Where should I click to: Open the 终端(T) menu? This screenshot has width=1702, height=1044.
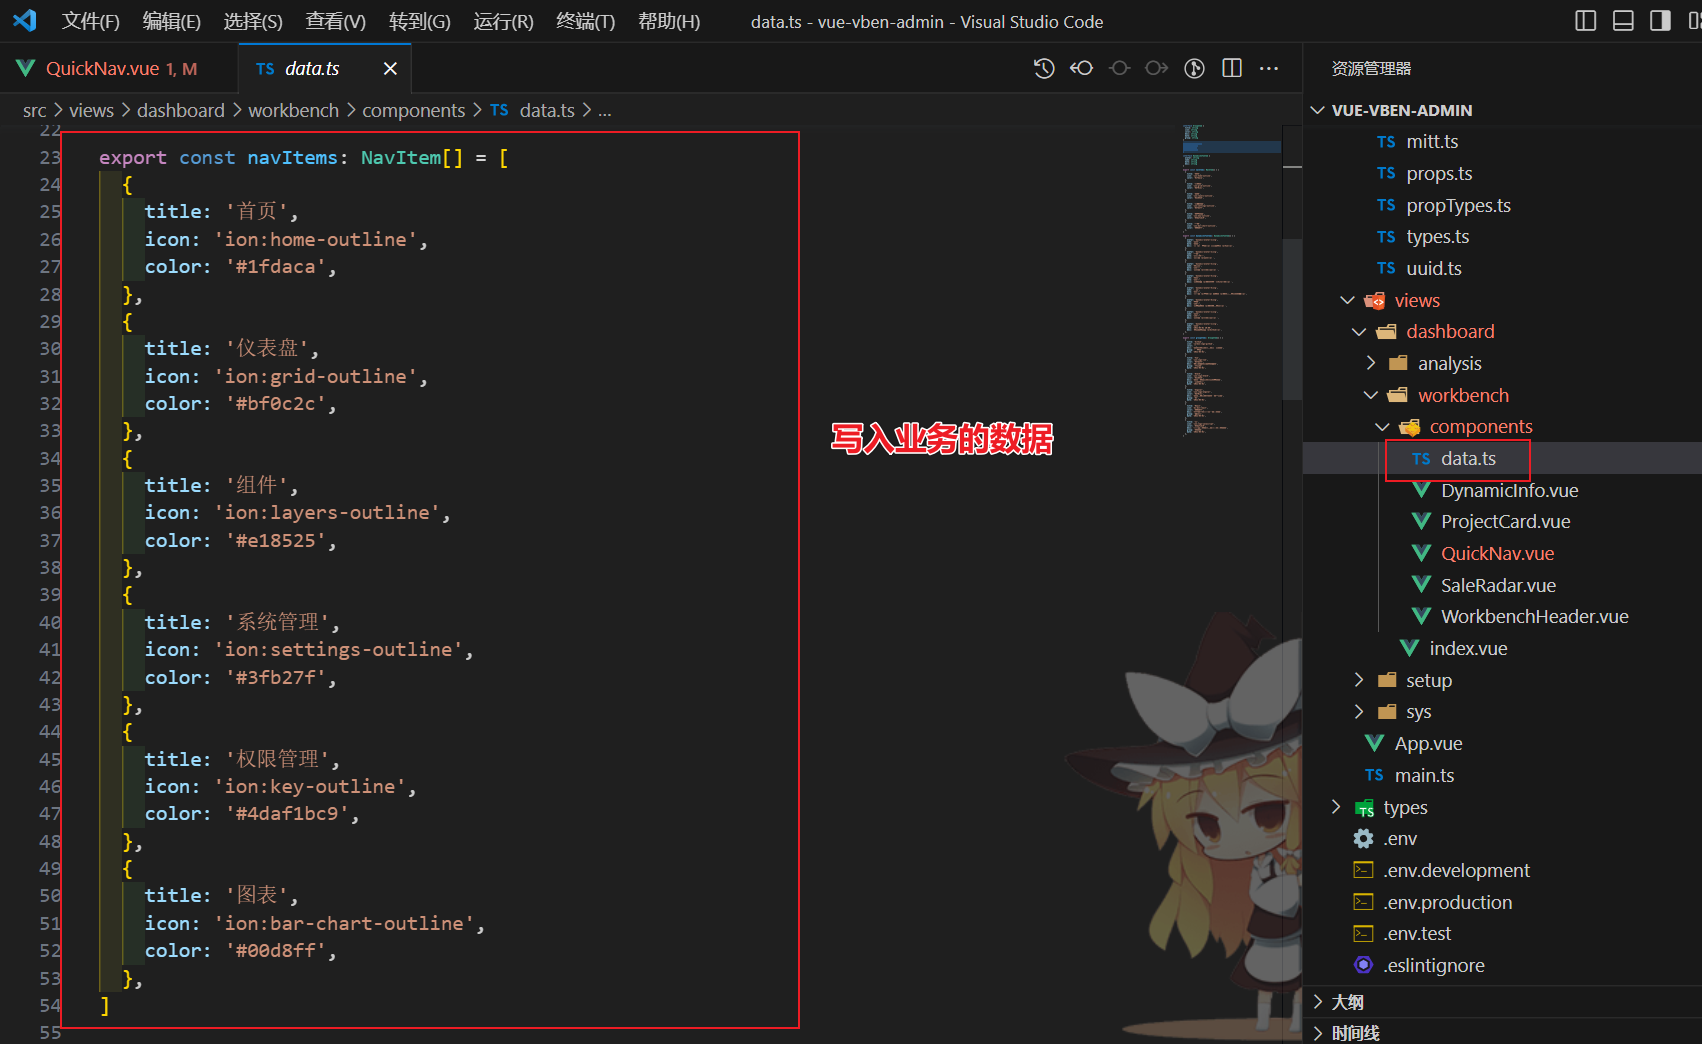(x=586, y=21)
